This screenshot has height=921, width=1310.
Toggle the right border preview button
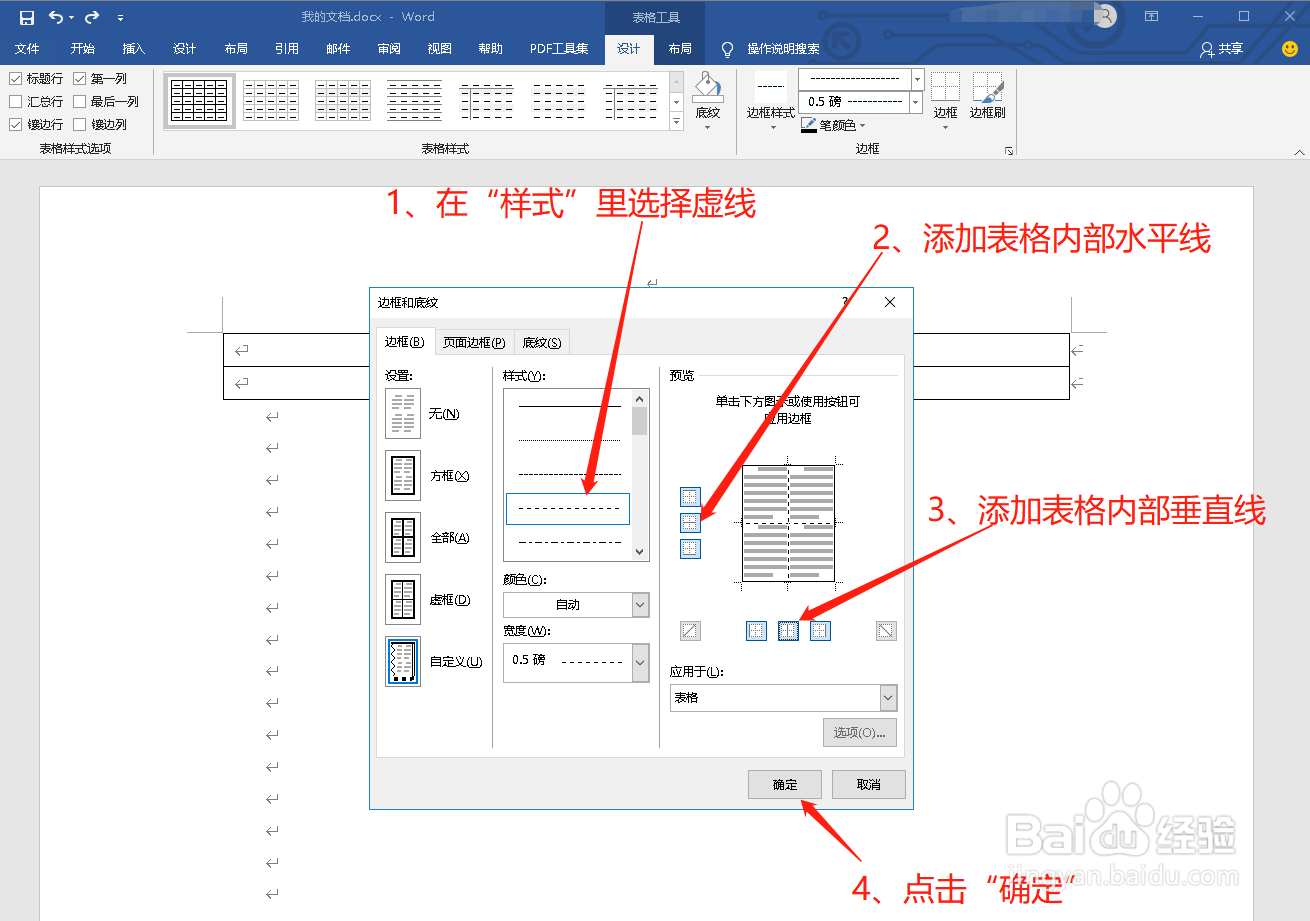(x=820, y=631)
